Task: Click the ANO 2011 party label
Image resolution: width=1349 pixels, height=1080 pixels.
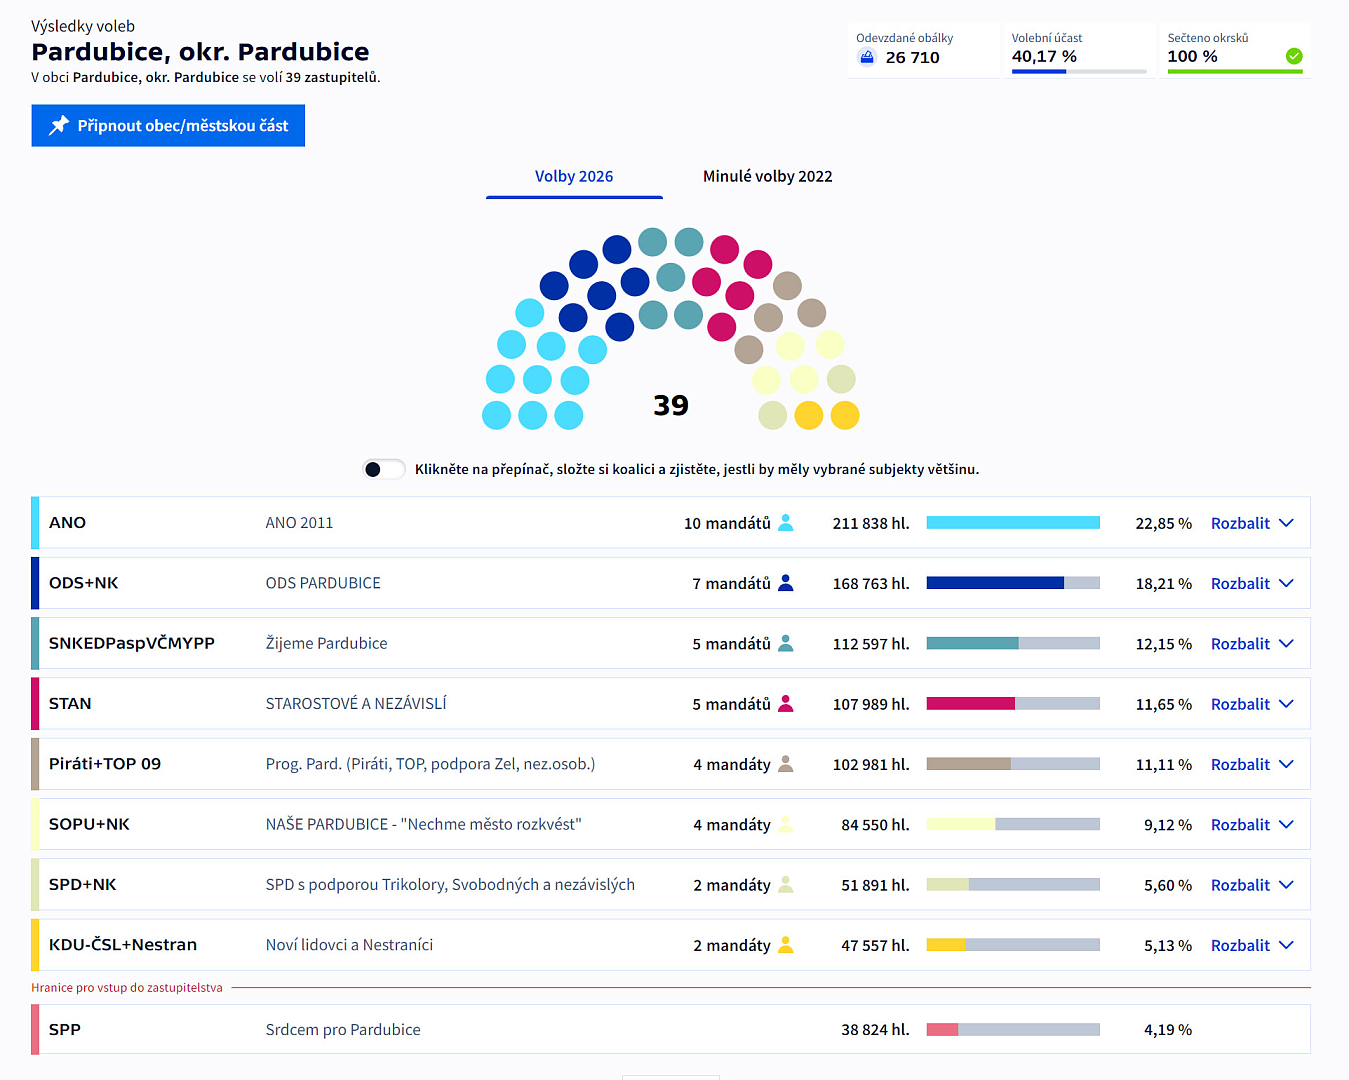Action: [299, 522]
